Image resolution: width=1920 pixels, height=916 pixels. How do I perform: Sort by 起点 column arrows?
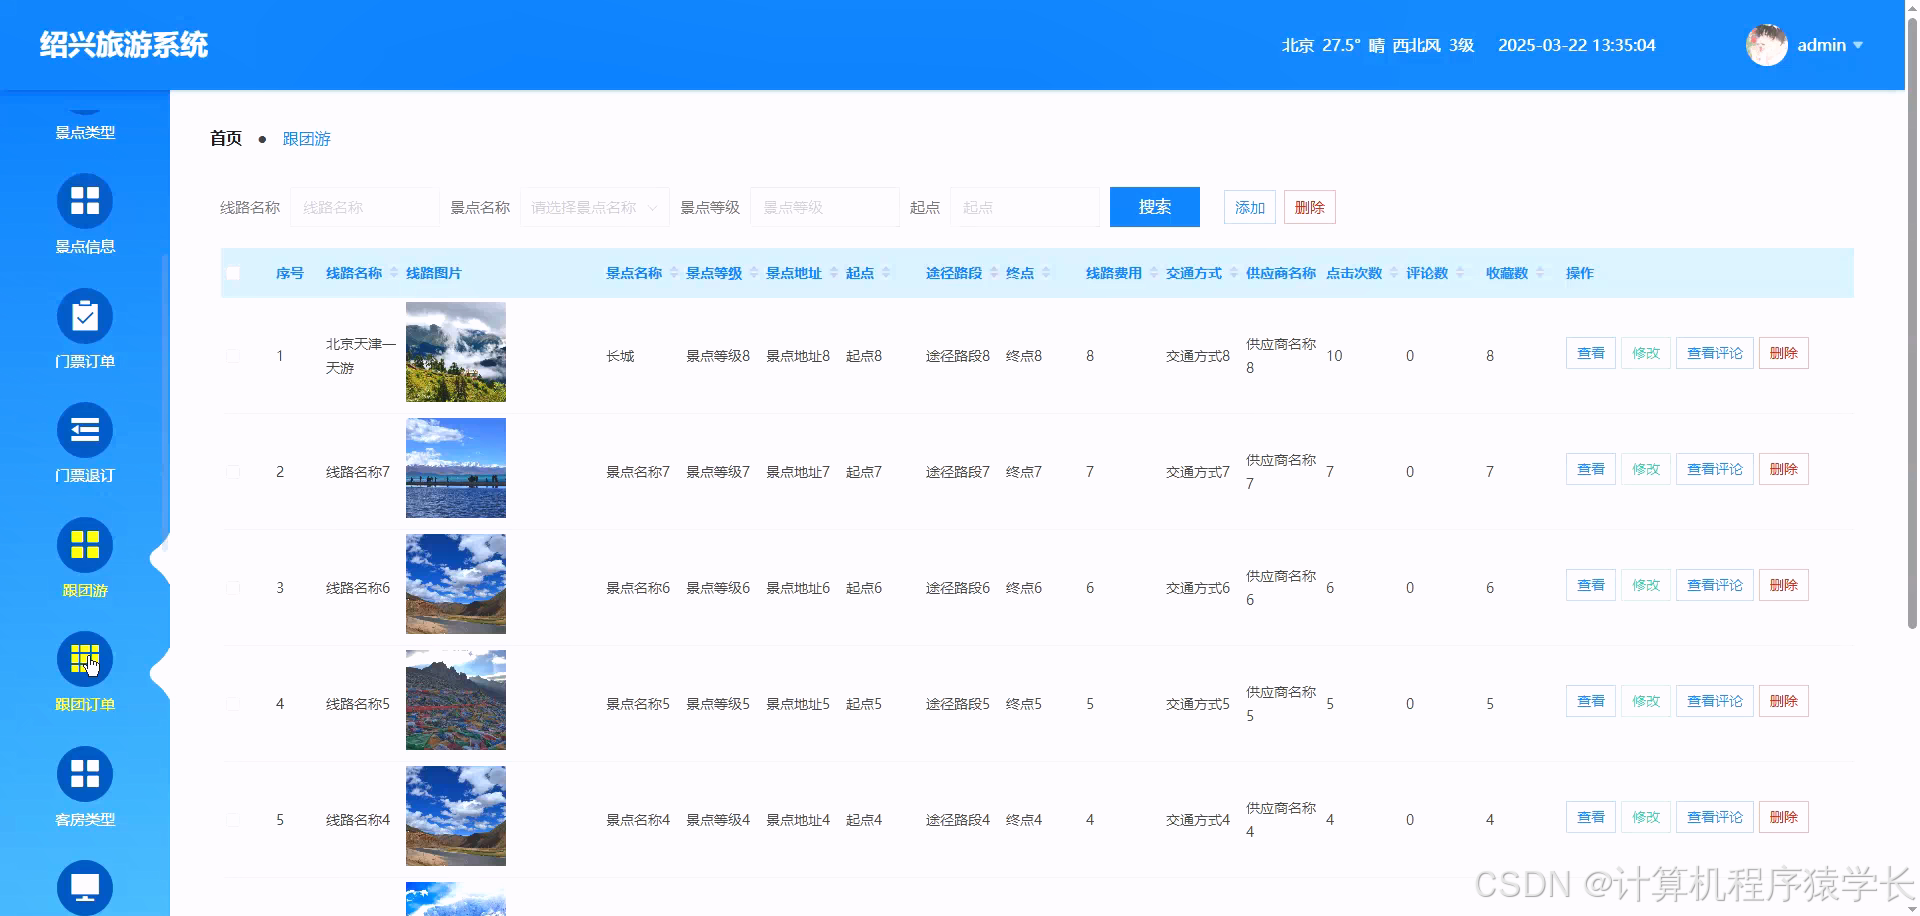[886, 273]
